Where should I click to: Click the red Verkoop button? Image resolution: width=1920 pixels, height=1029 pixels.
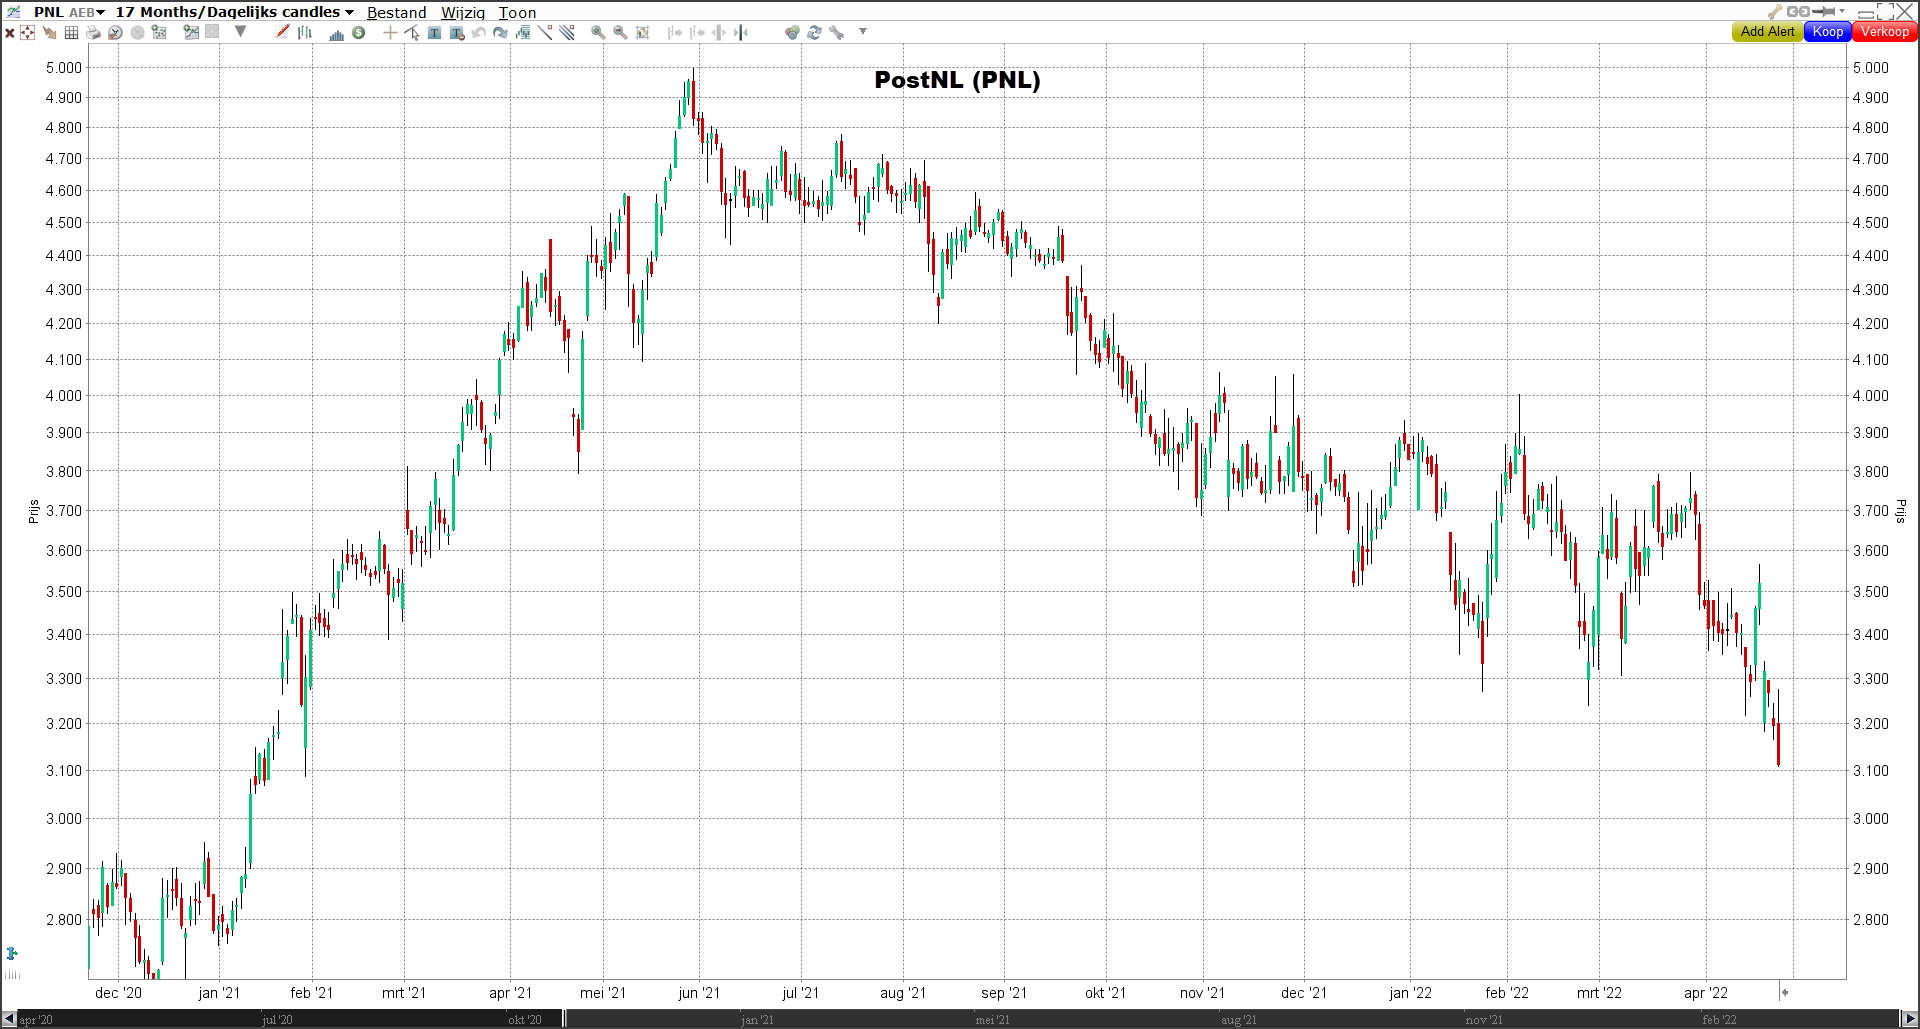[x=1885, y=32]
